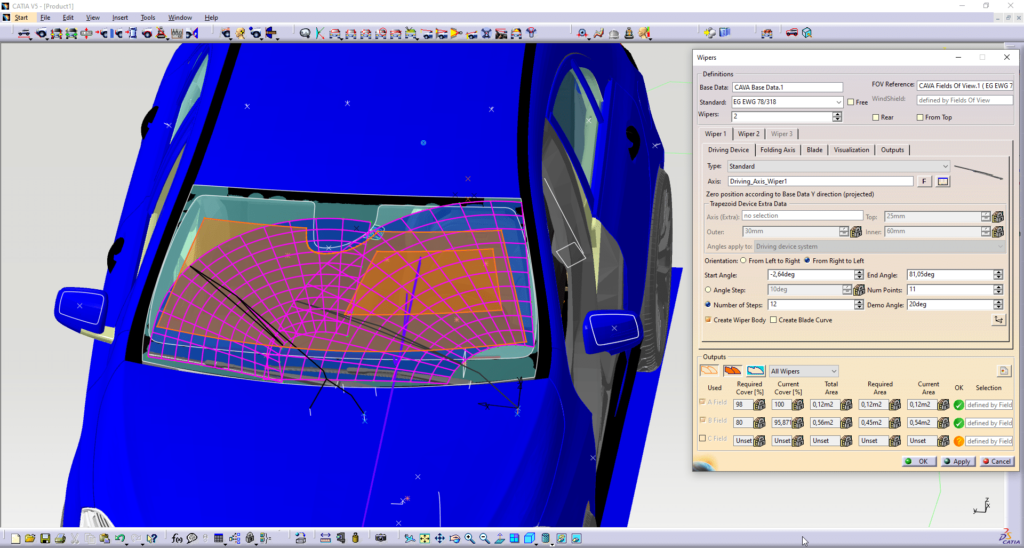
Task: Open the Tools menu
Action: [148, 18]
